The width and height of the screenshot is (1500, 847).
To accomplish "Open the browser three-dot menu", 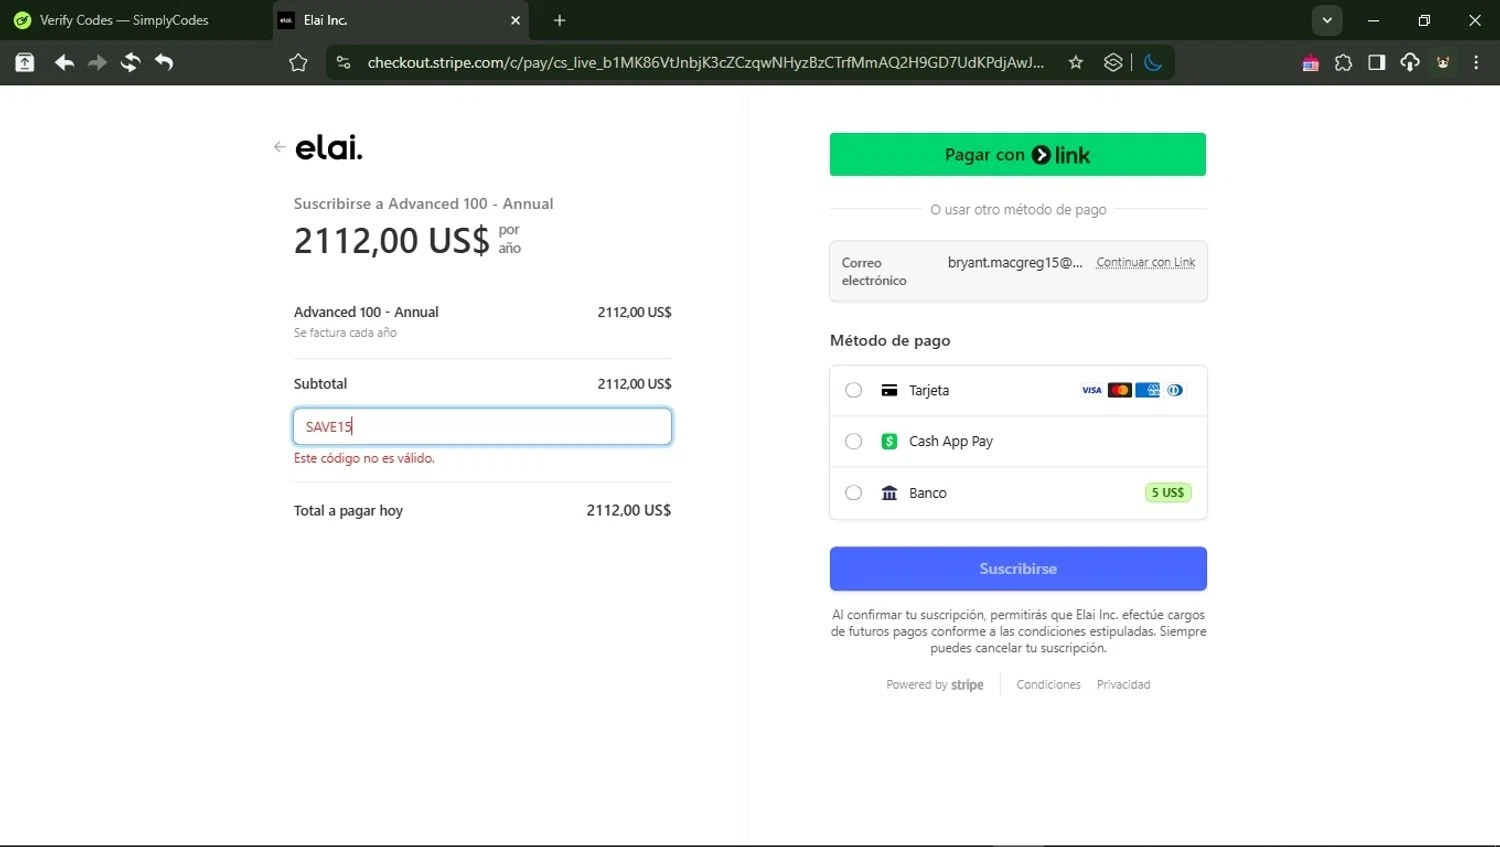I will (1476, 63).
